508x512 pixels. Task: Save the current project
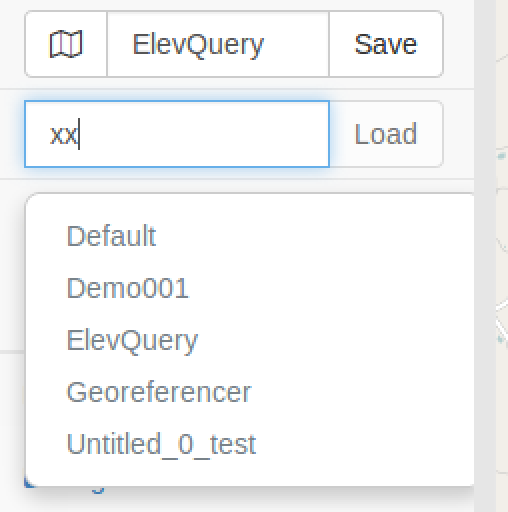click(386, 44)
